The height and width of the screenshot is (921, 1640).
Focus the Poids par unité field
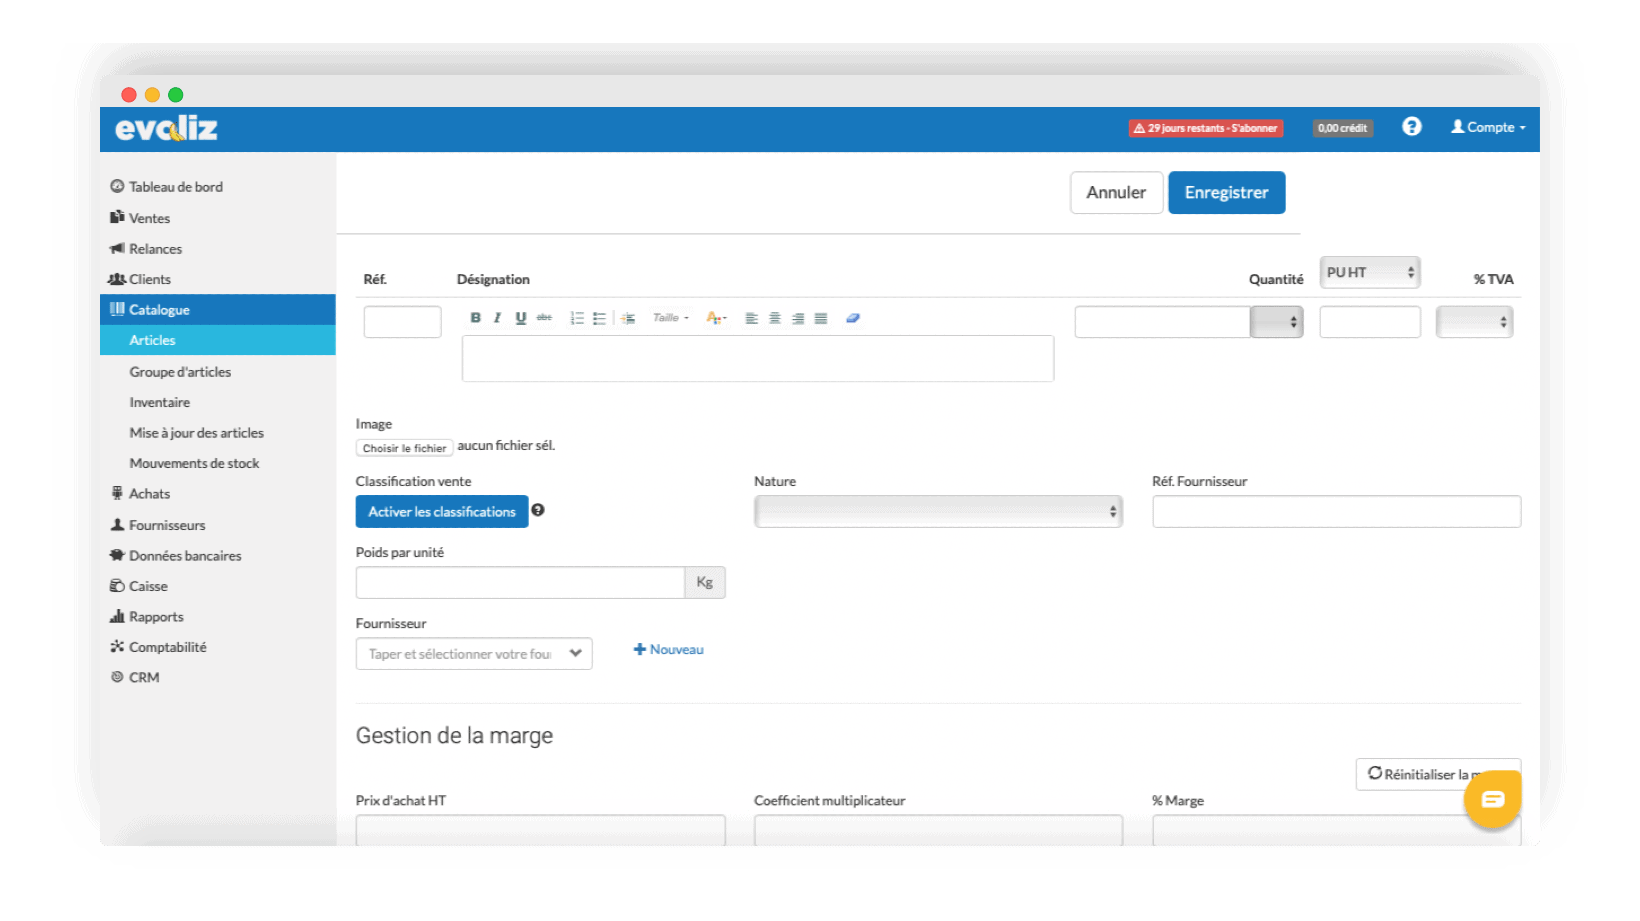(x=520, y=583)
